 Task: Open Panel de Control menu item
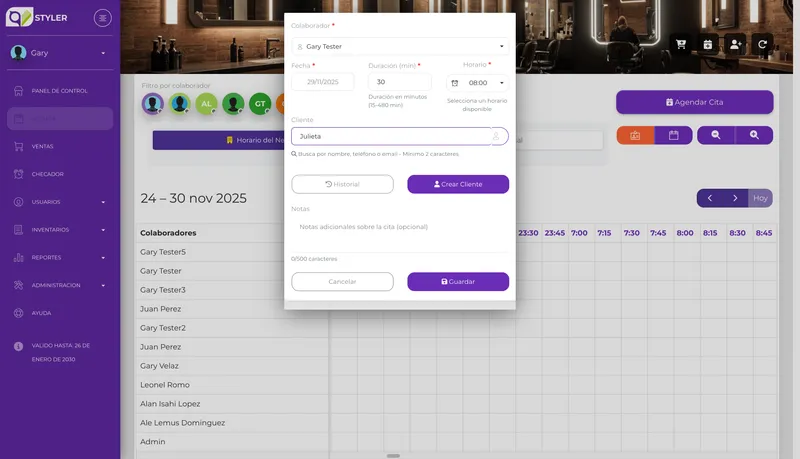tap(60, 91)
